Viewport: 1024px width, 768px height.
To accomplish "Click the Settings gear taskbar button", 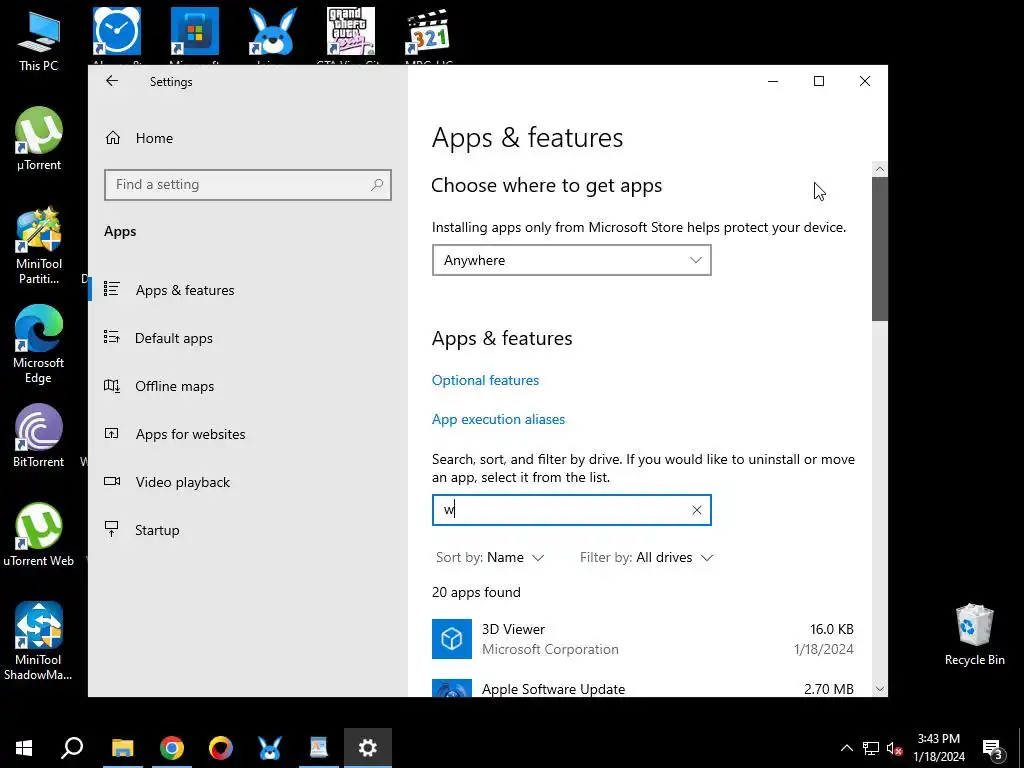I will (368, 748).
